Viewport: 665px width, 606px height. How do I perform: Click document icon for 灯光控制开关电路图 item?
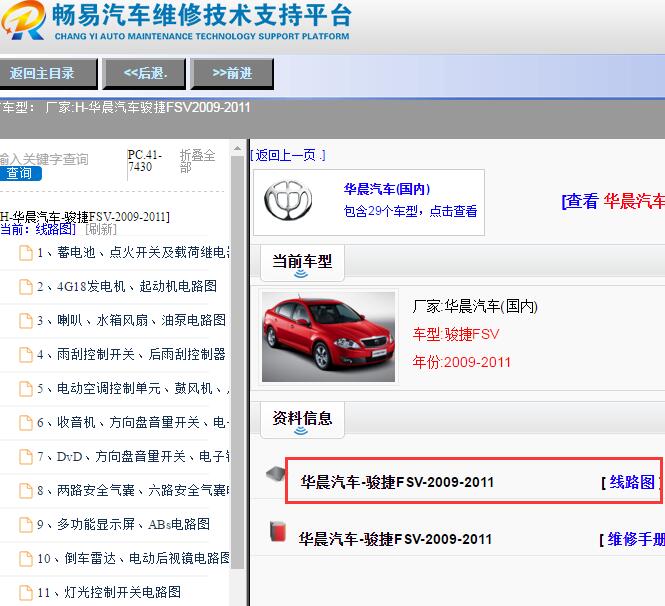coord(26,592)
